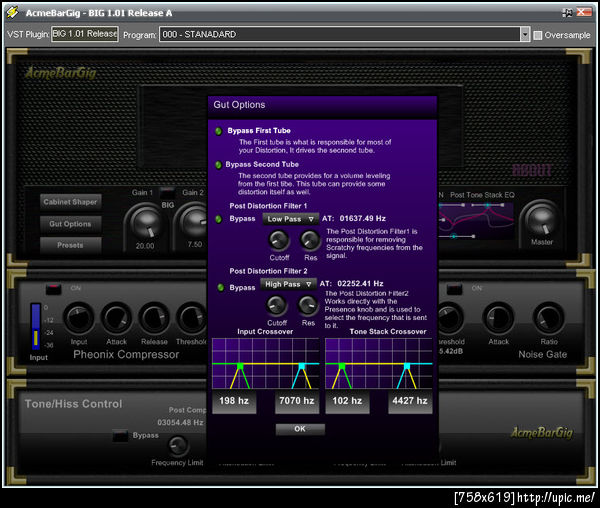
Task: Click the Filter 1 Cutoff knob
Action: pos(279,240)
